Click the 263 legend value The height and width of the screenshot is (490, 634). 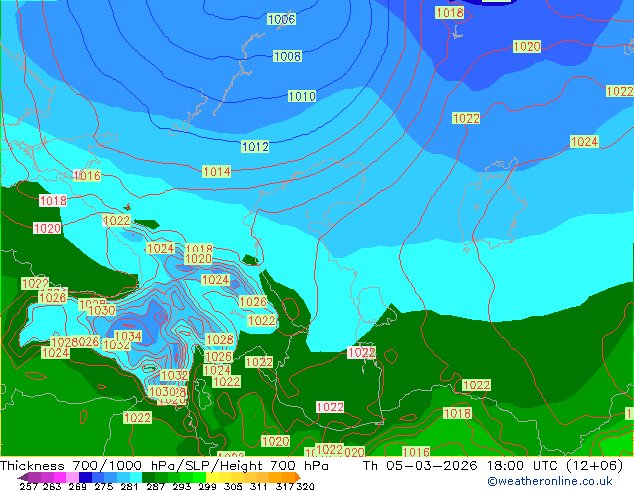[52, 486]
